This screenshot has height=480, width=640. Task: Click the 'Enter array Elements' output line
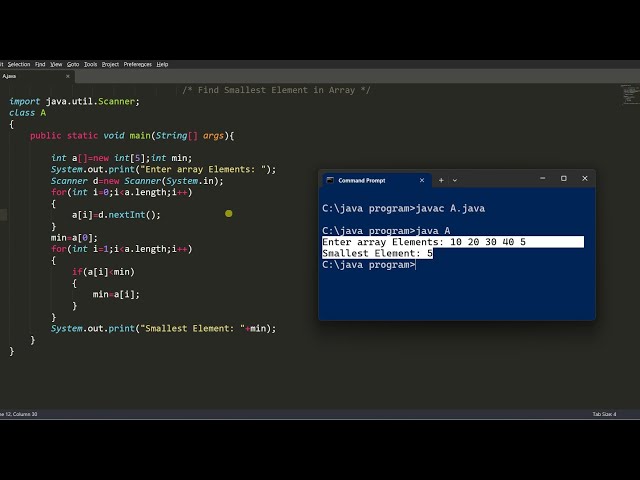point(453,242)
